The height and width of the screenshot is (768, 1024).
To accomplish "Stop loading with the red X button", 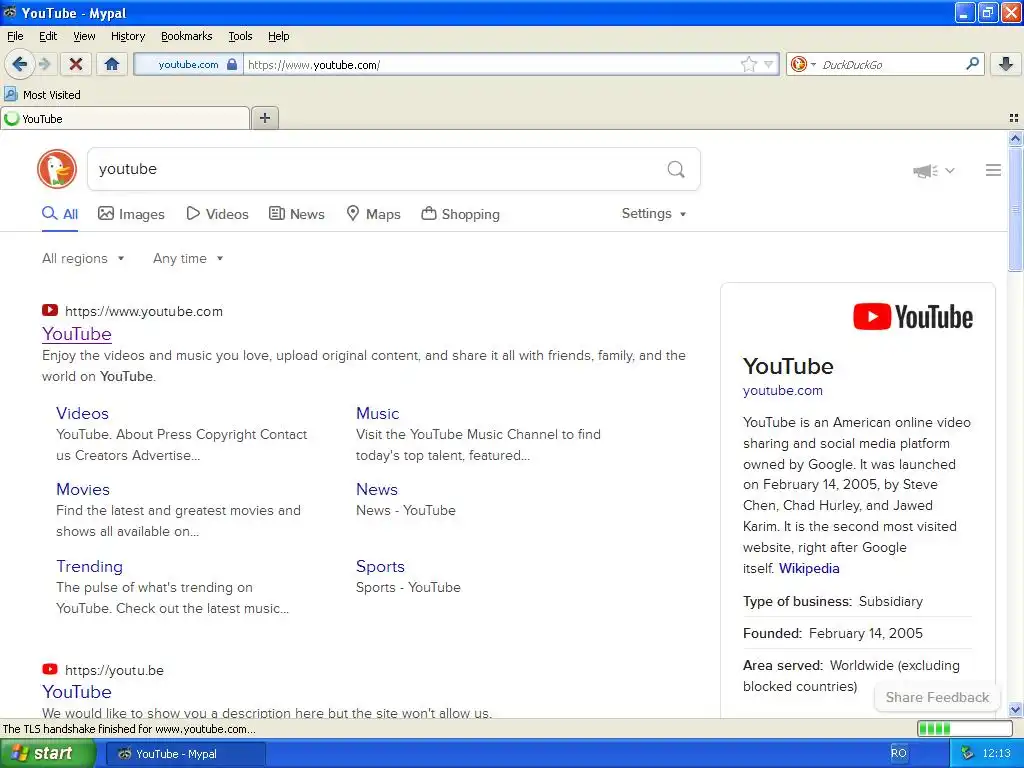I will (x=76, y=64).
